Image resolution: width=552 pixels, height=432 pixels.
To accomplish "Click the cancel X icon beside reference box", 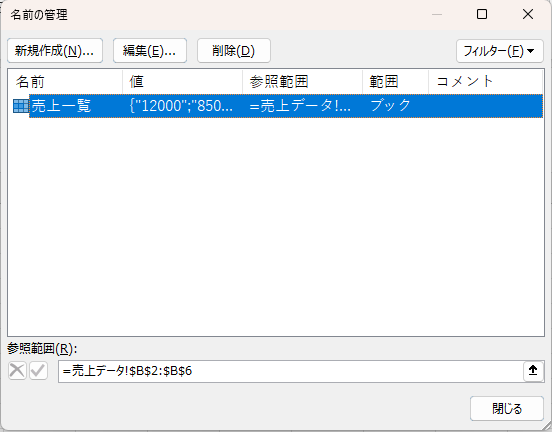I will tap(17, 371).
